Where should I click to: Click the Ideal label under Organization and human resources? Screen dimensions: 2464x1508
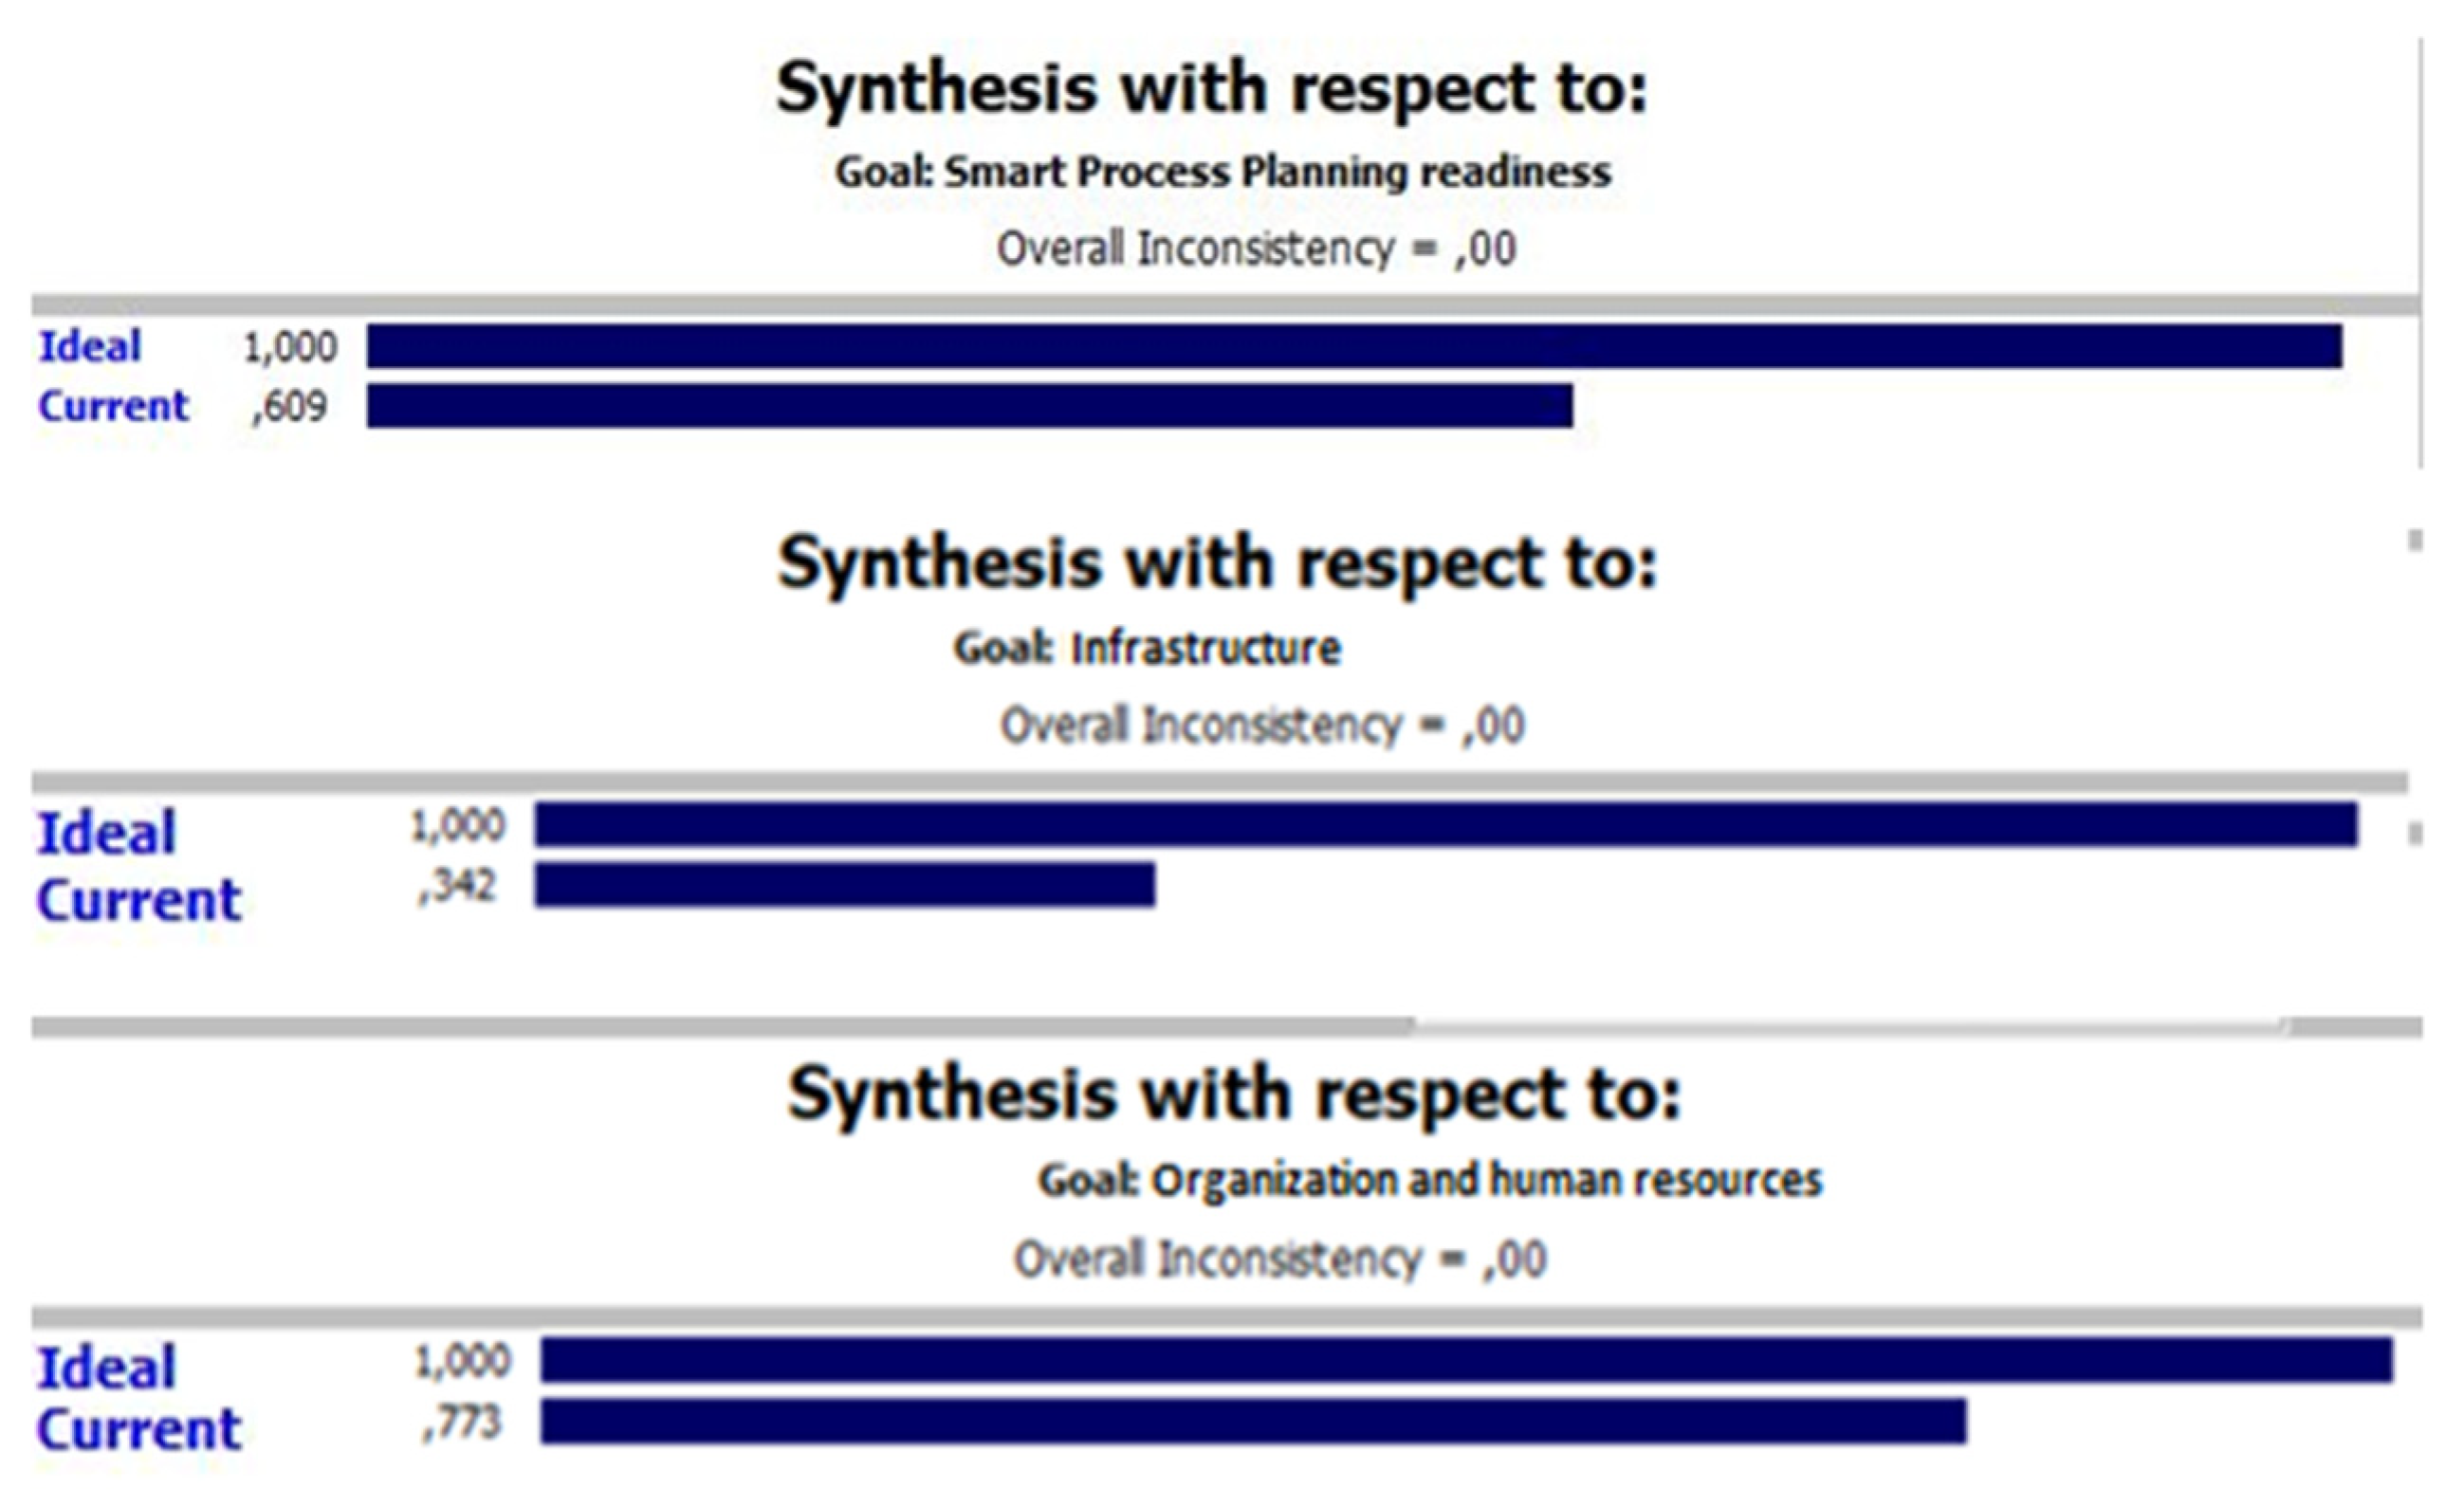click(106, 1367)
